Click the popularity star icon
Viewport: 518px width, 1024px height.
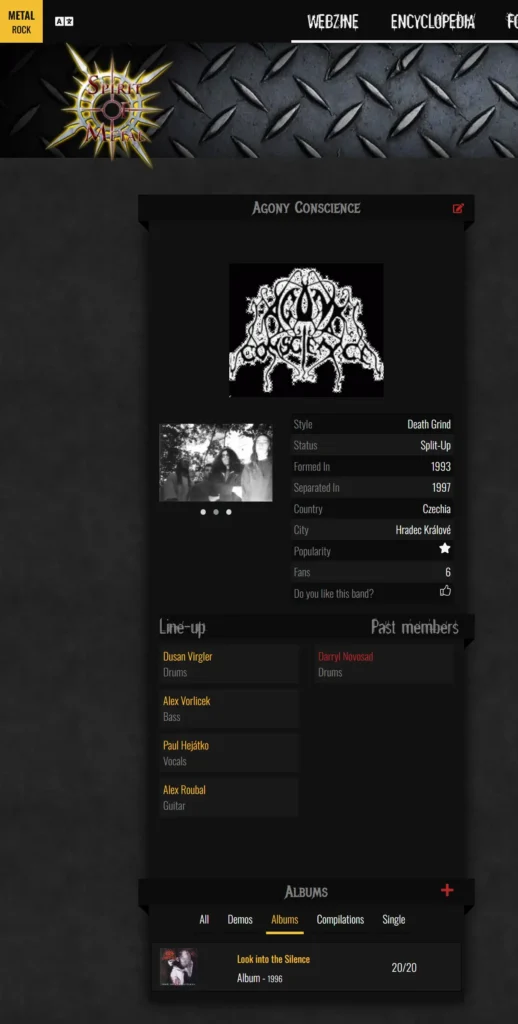445,549
